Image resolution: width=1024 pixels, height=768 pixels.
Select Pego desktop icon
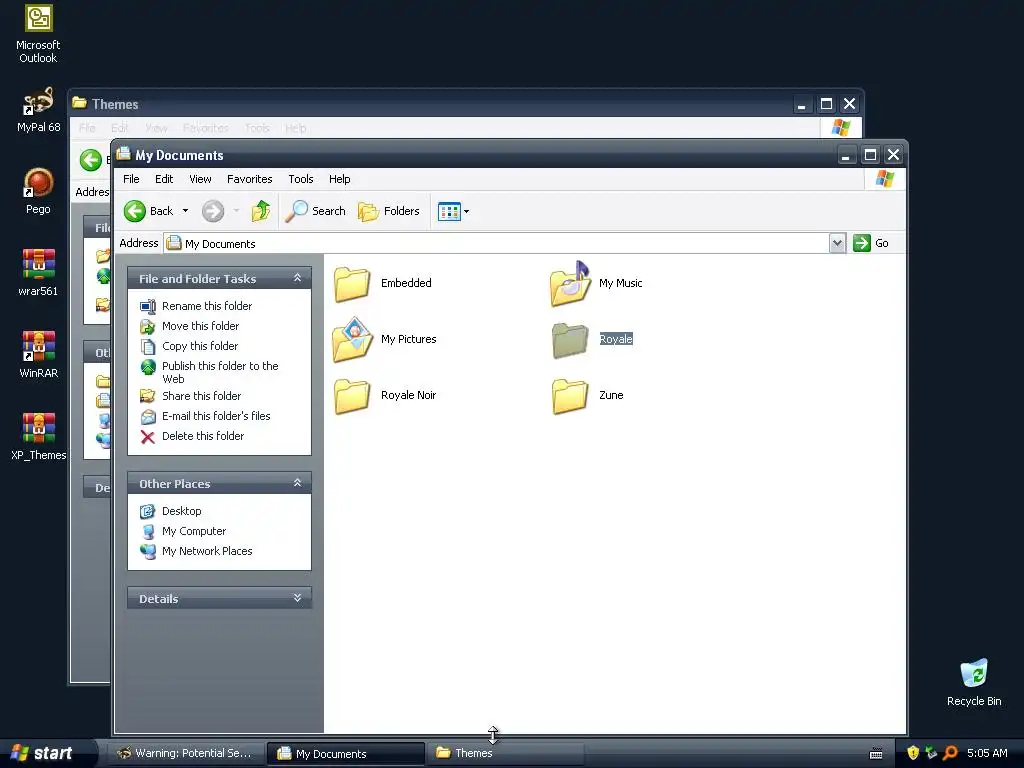[39, 191]
